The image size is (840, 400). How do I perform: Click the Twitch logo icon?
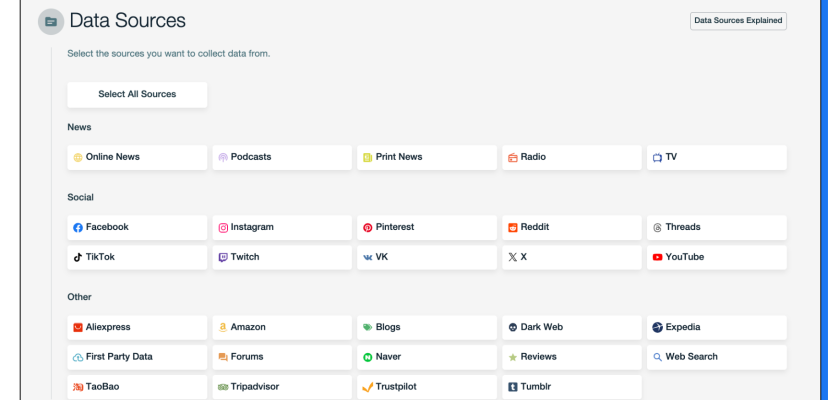(x=223, y=257)
